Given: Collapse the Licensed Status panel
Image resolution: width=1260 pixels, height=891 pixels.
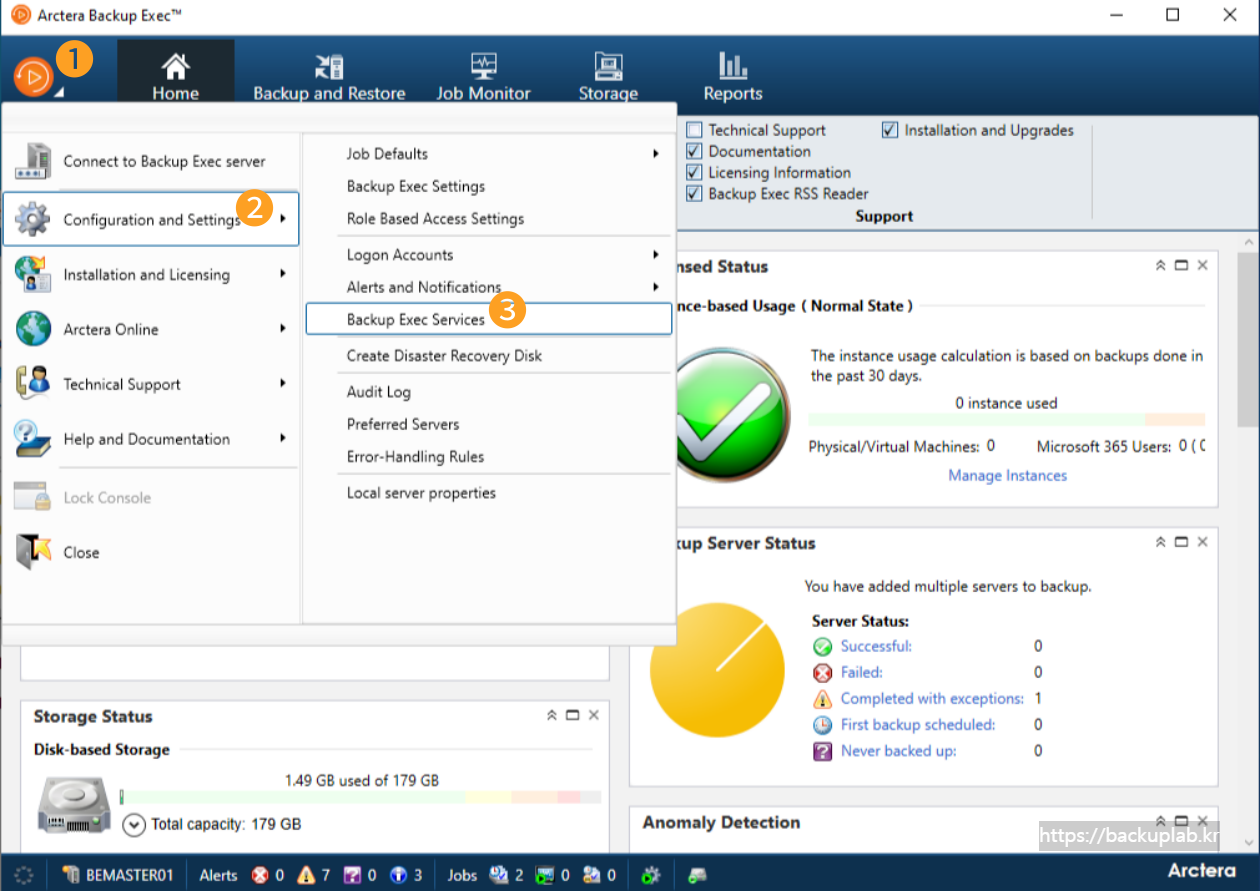Looking at the screenshot, I should [1161, 266].
